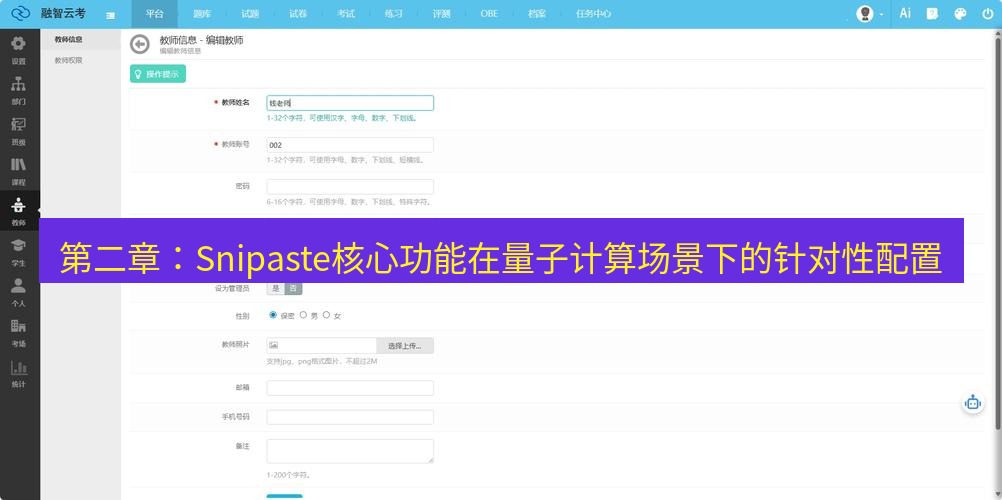Viewport: 1002px width, 500px height.
Task: Click the 教师照片 file path field
Action: click(321, 346)
